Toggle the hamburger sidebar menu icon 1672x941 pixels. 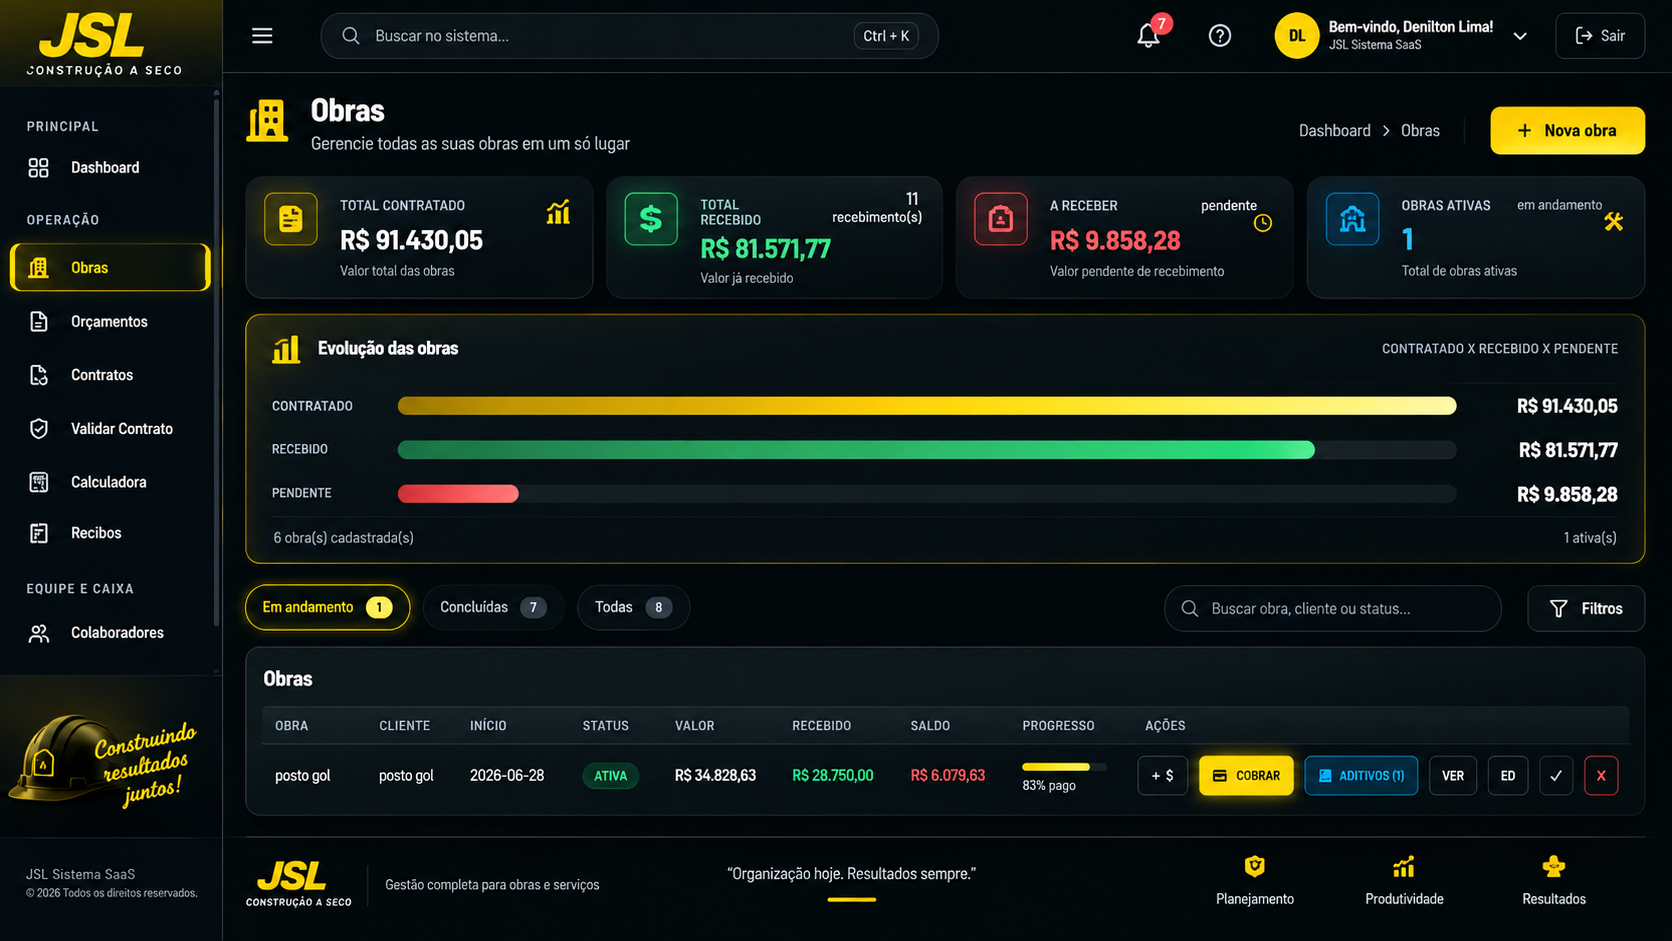tap(262, 36)
